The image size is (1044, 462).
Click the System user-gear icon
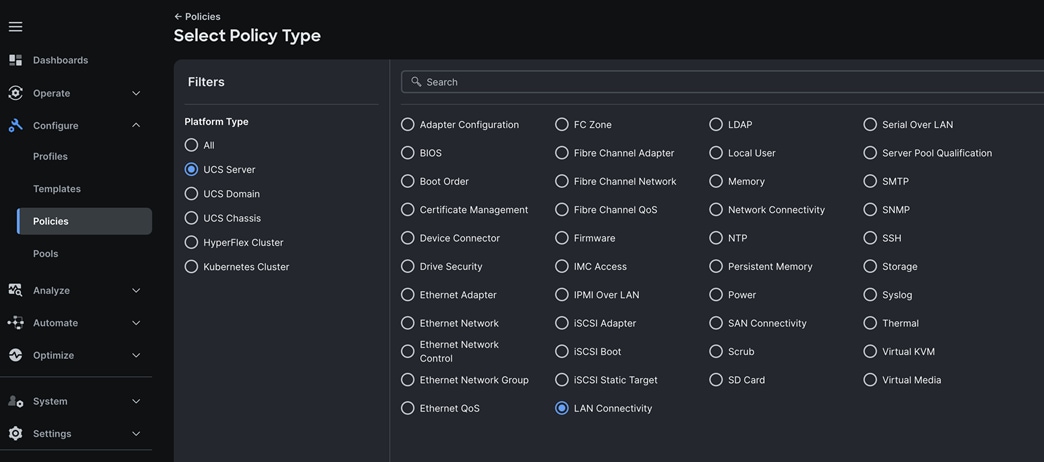click(15, 401)
